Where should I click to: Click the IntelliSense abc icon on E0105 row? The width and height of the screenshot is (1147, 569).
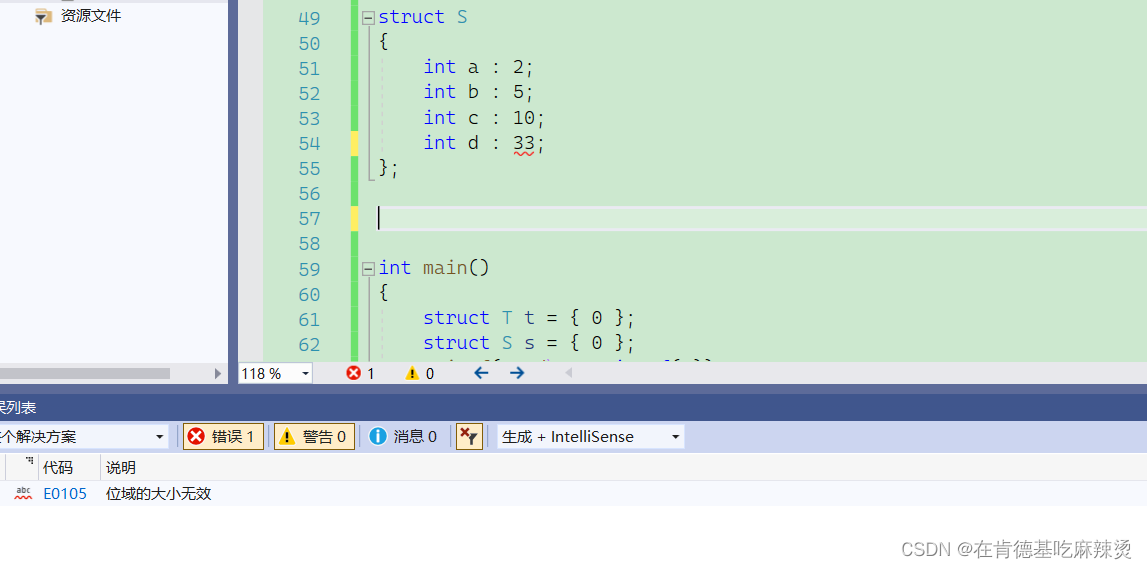coord(23,494)
